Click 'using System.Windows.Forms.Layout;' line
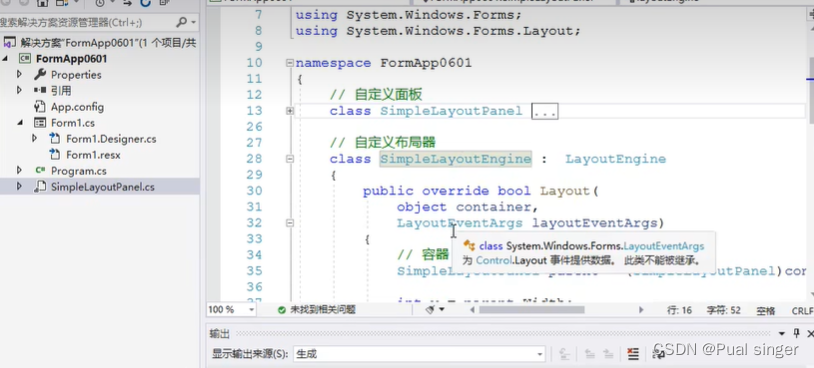 [x=438, y=31]
